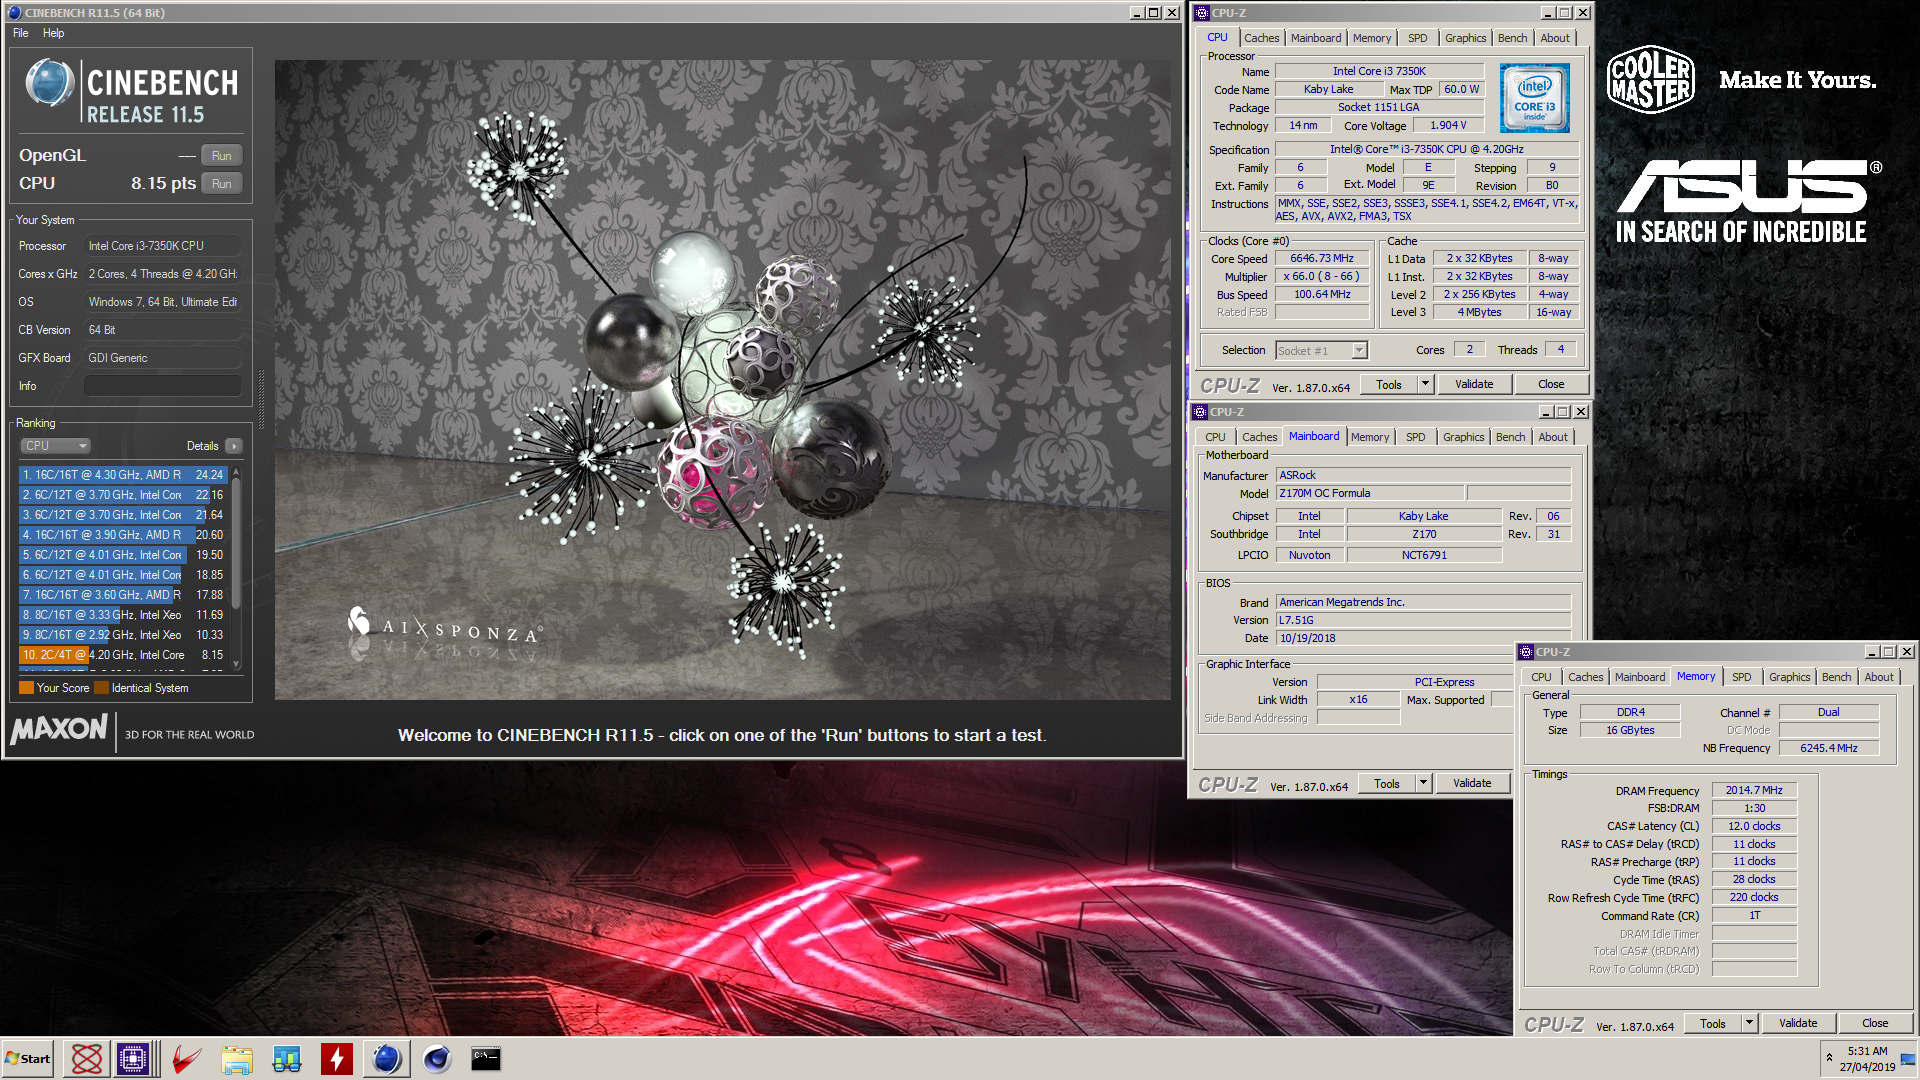Click the title bar icon of Mainboard CPU-Z window
The image size is (1920, 1080).
1200,412
